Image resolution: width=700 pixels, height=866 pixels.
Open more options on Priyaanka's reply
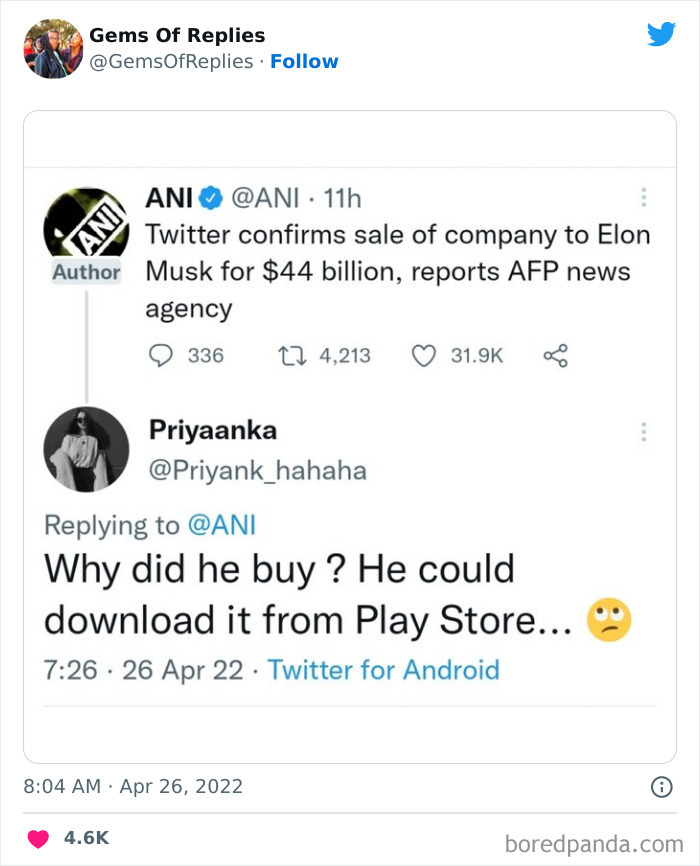click(x=644, y=430)
